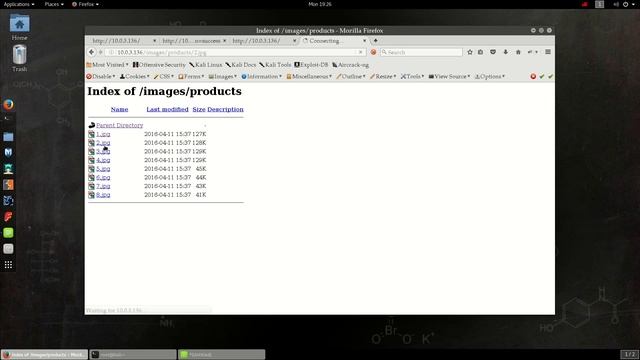Go to the Firefox home page icon
The height and width of the screenshot is (360, 640).
(x=518, y=52)
